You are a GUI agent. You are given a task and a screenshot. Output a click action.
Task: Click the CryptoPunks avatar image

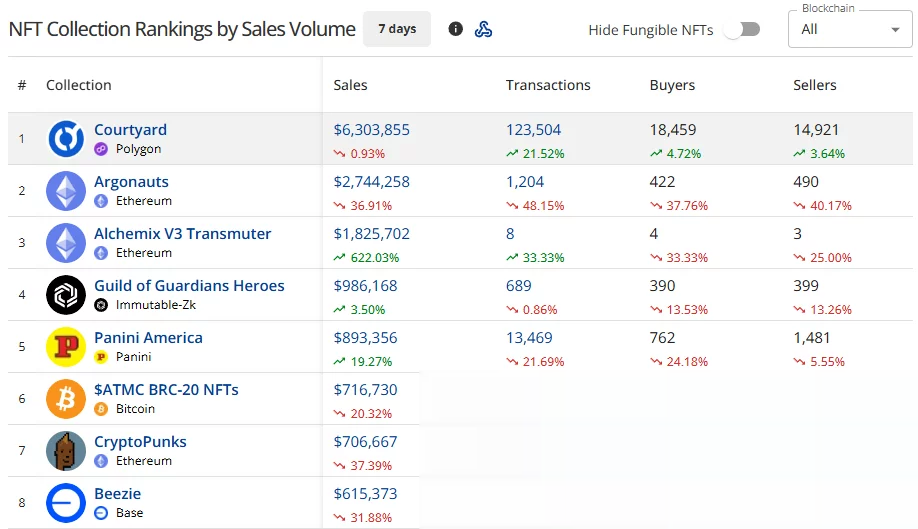point(66,451)
